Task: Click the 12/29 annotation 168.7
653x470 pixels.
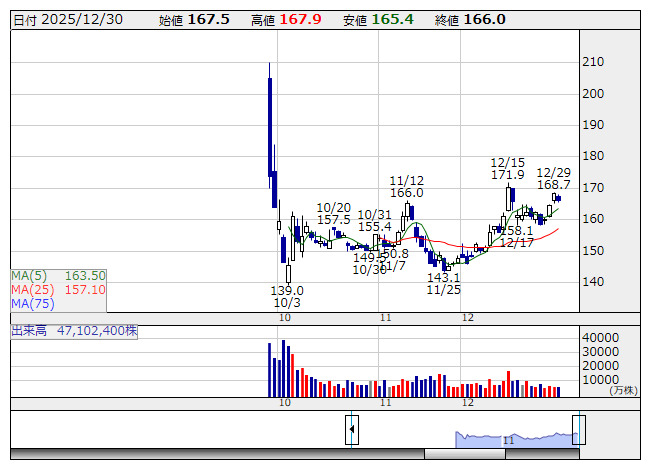Action: tap(554, 179)
